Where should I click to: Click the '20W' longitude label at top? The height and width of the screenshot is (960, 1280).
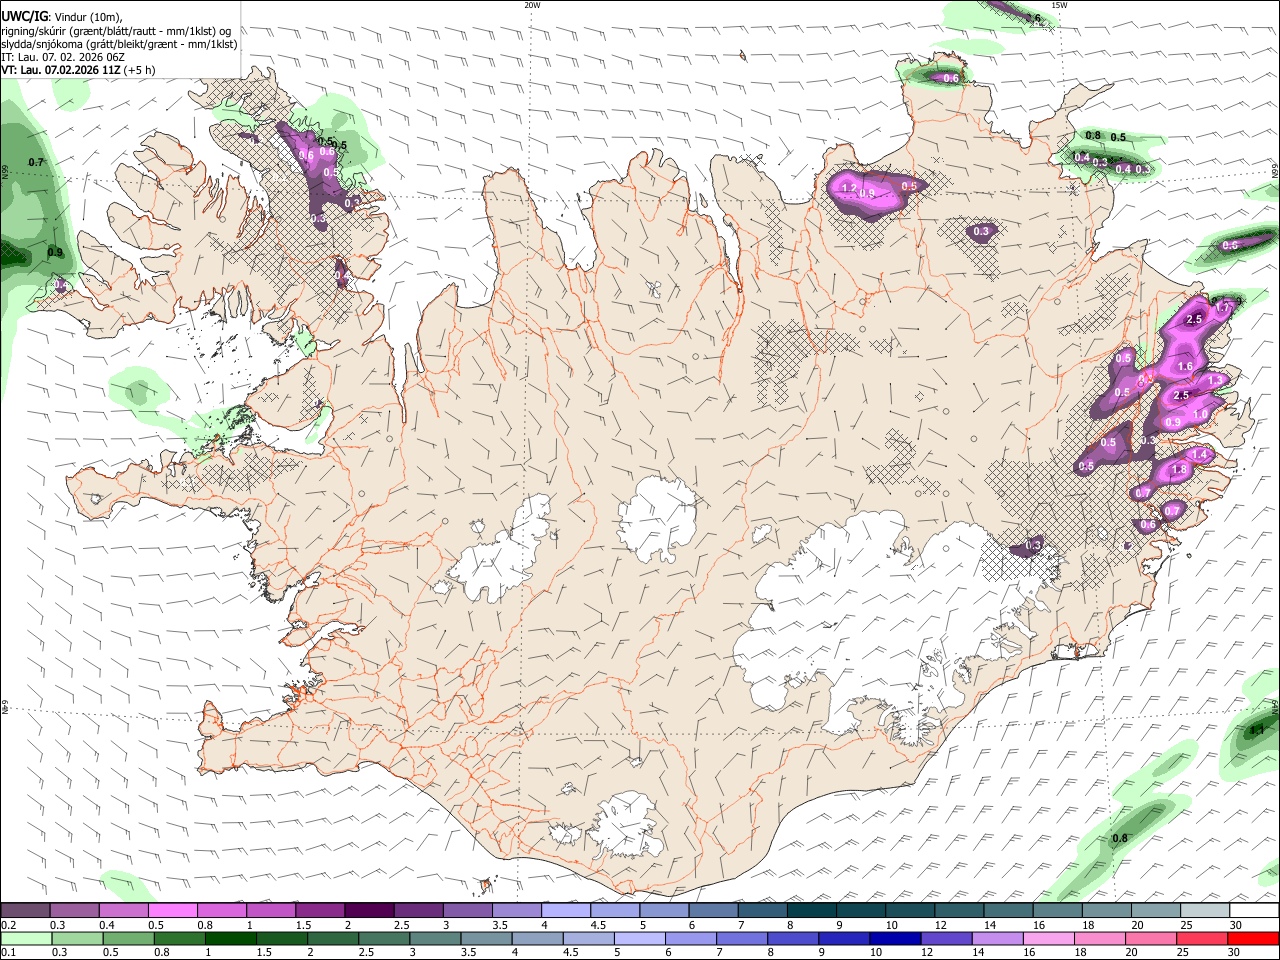532,5
